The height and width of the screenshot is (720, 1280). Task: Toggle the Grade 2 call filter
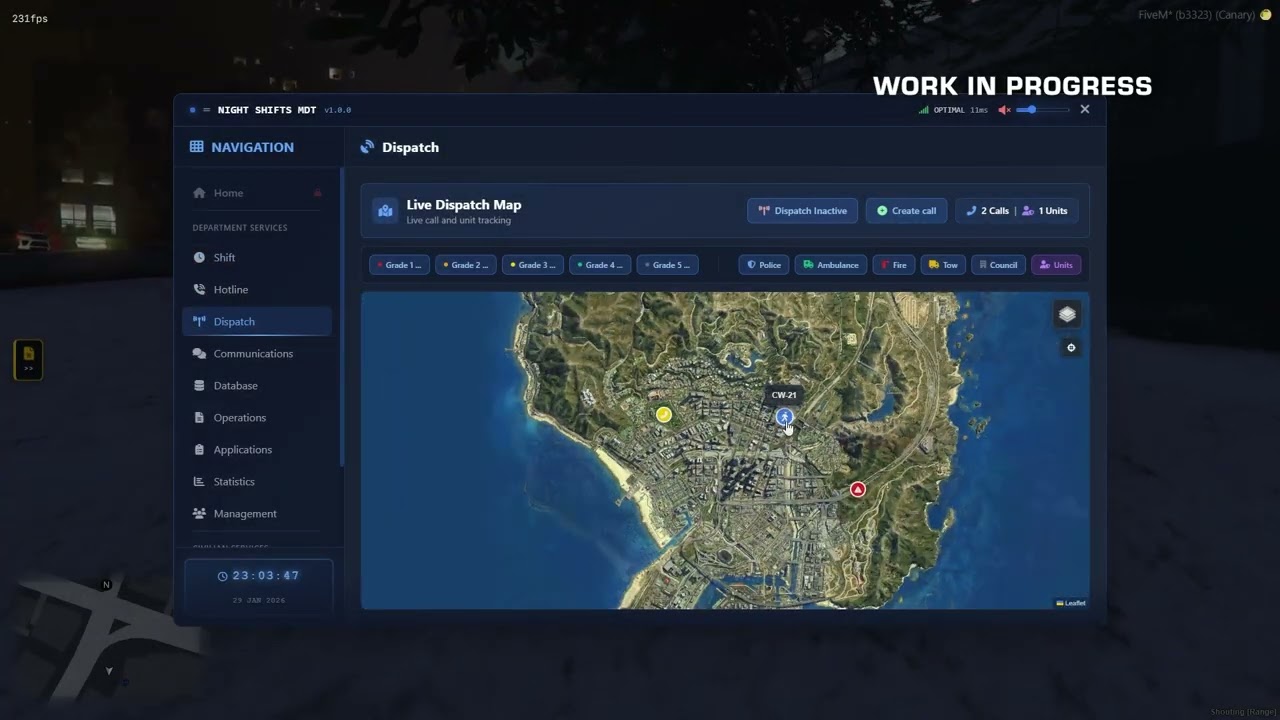tap(465, 265)
